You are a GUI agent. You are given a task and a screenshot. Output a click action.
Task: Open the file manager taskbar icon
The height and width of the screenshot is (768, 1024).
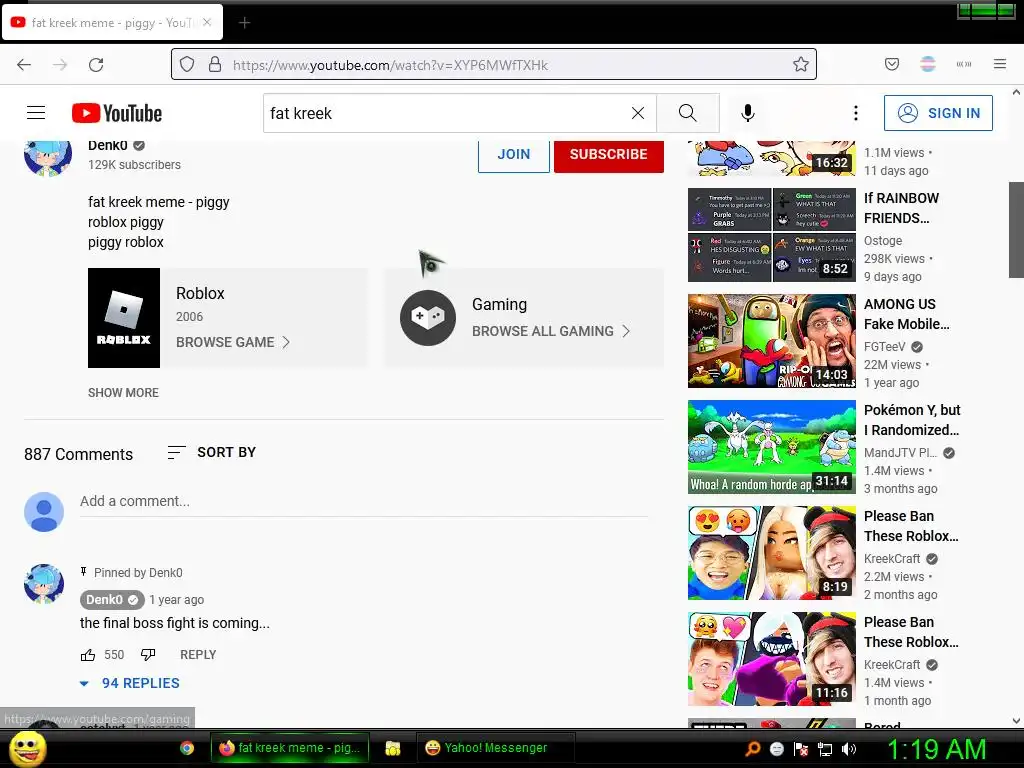[x=392, y=748]
